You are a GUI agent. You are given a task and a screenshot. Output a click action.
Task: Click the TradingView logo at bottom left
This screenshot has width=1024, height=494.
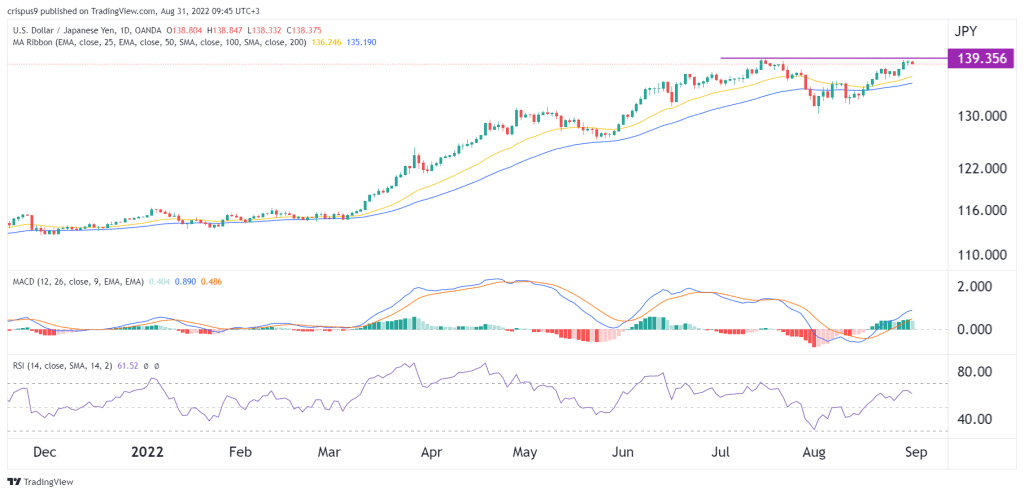40,482
